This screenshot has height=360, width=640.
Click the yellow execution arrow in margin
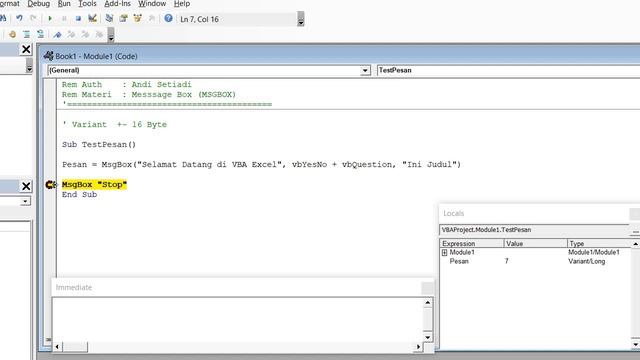tap(51, 185)
